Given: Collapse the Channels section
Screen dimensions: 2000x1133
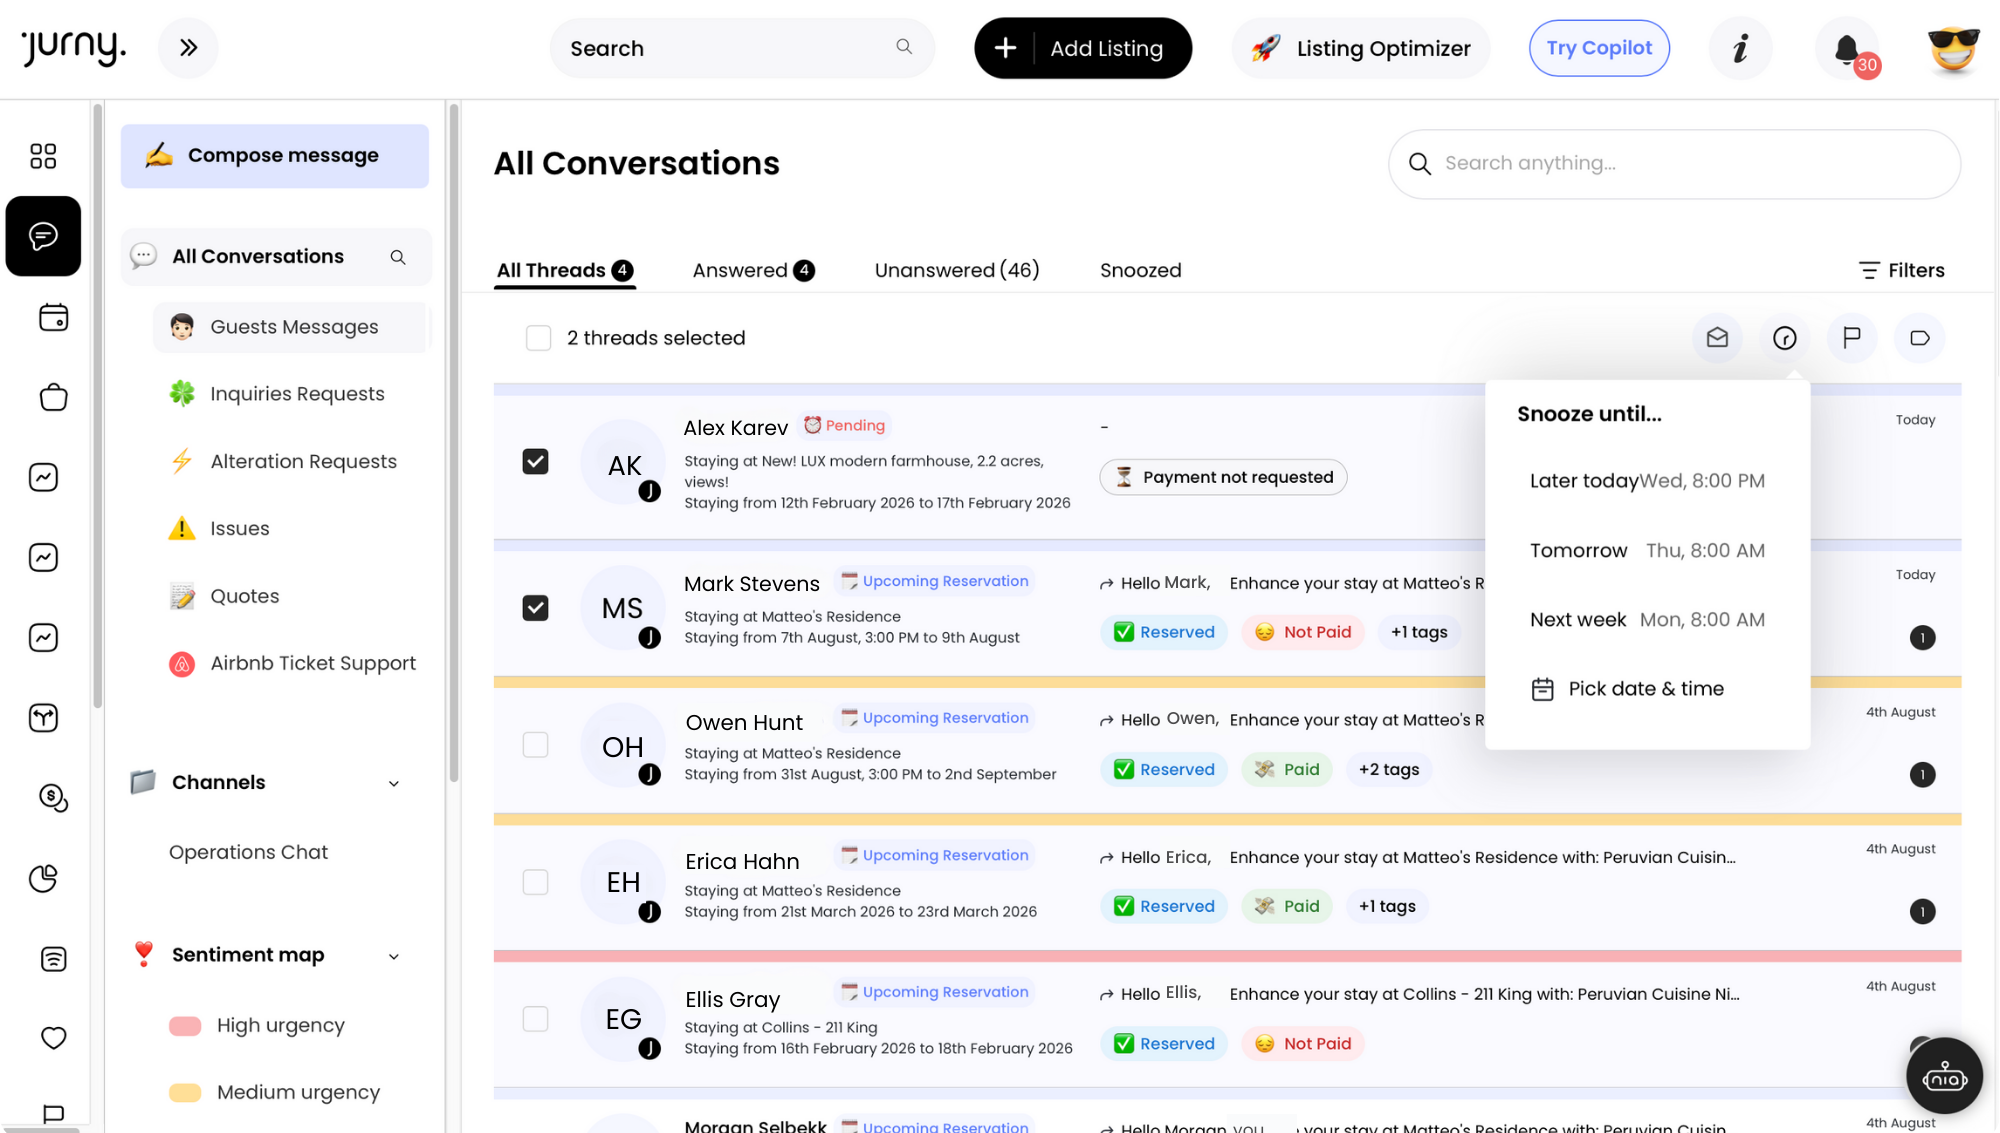Looking at the screenshot, I should pos(394,783).
